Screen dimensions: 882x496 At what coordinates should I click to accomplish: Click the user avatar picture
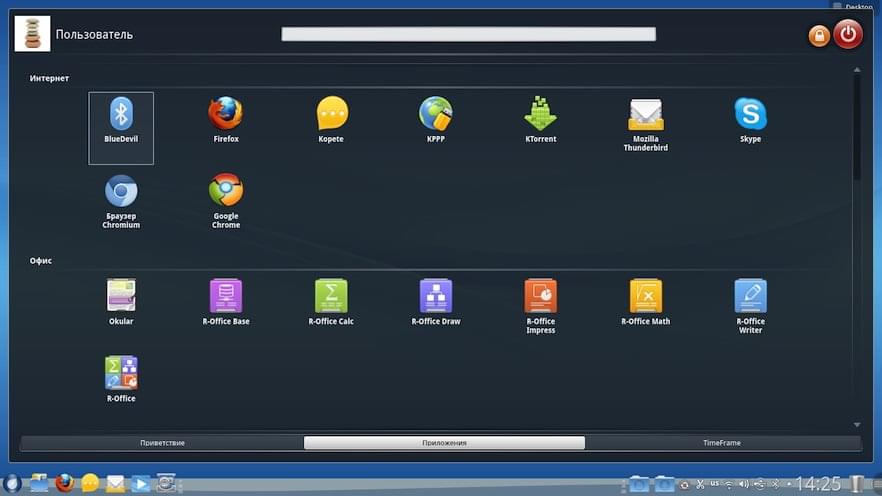pos(32,34)
